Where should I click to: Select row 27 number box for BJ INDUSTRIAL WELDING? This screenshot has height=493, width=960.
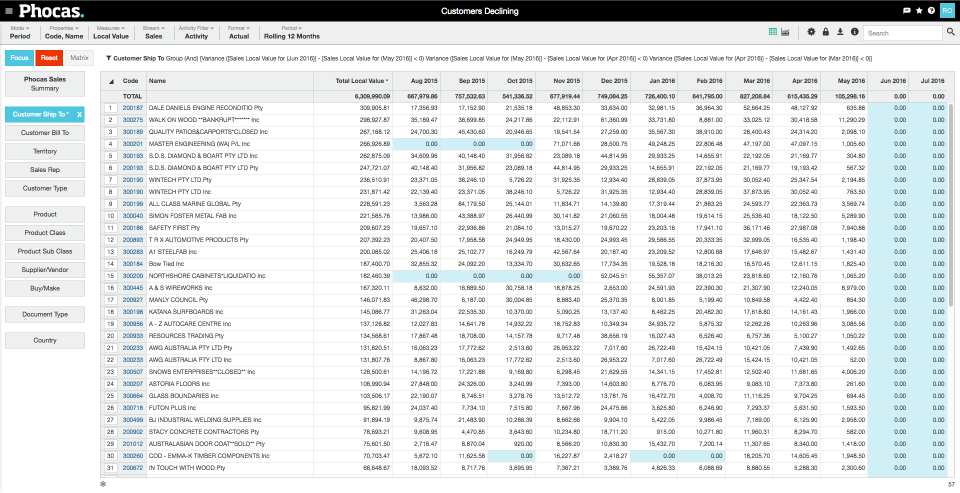pyautogui.click(x=110, y=420)
